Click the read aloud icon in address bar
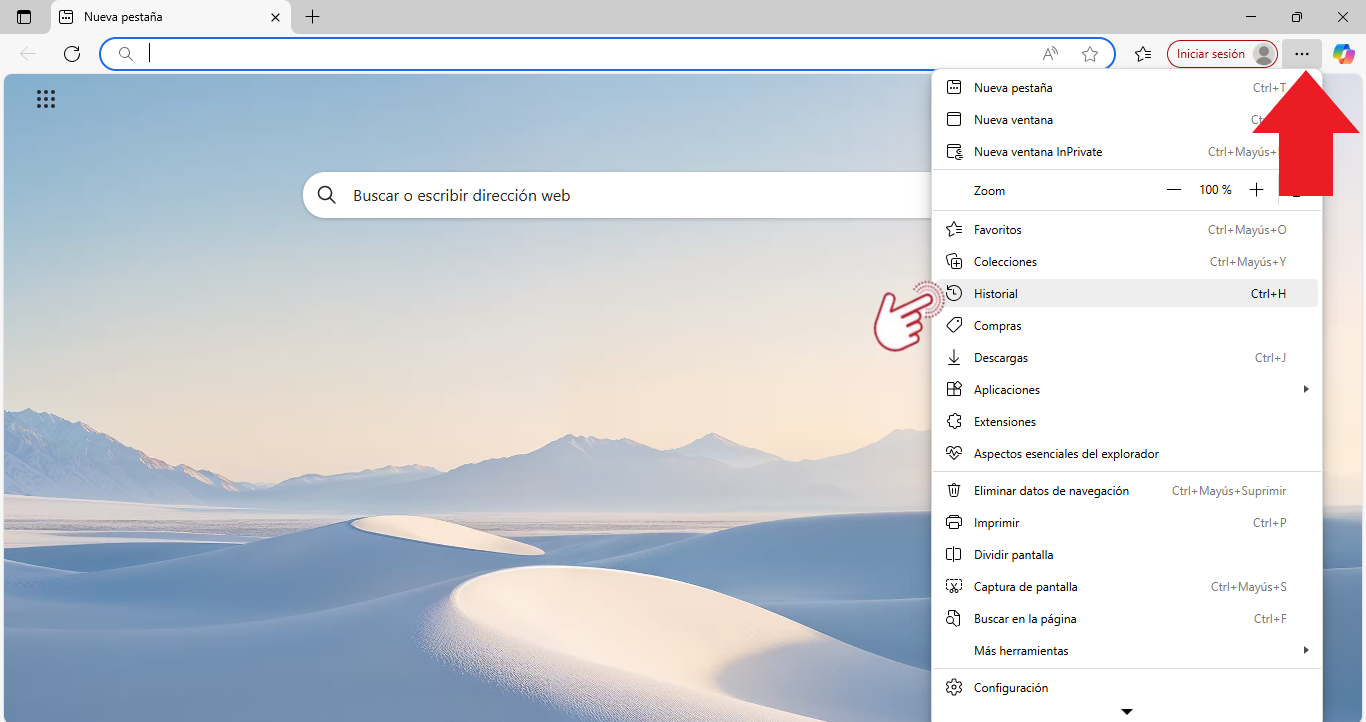Viewport: 1366px width, 722px height. [x=1050, y=54]
